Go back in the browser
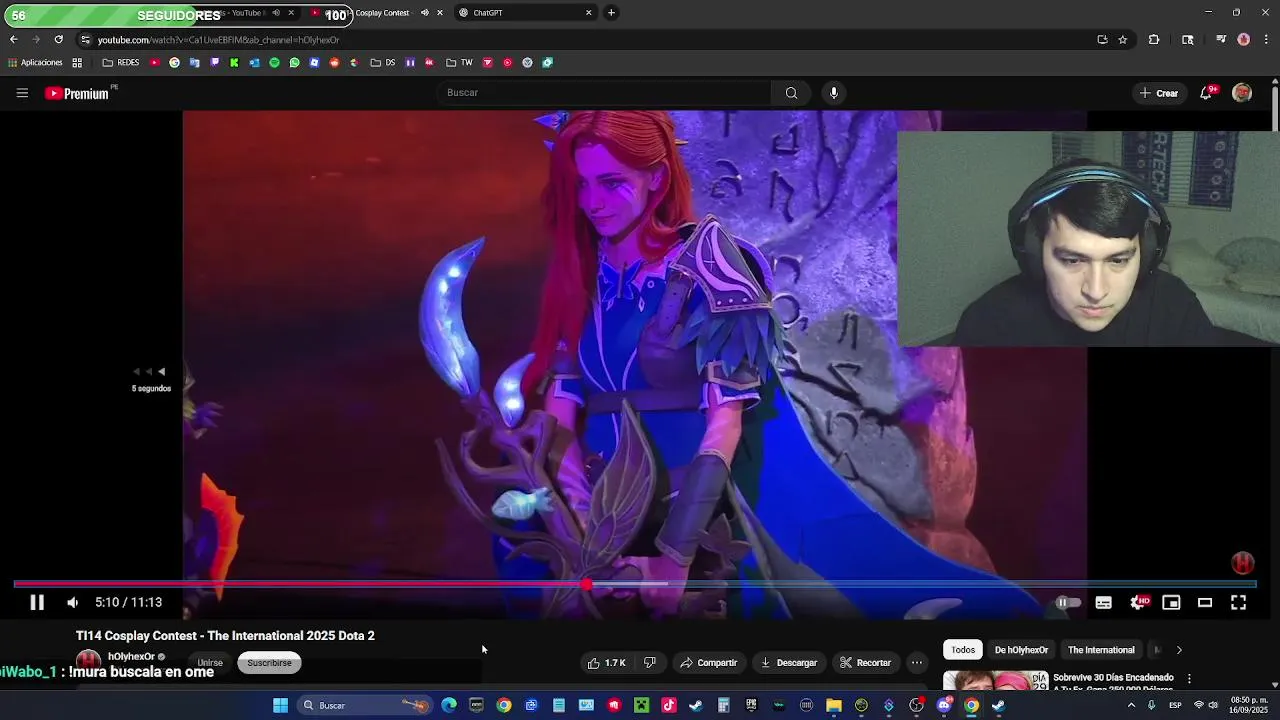This screenshot has height=720, width=1280. pyautogui.click(x=13, y=40)
